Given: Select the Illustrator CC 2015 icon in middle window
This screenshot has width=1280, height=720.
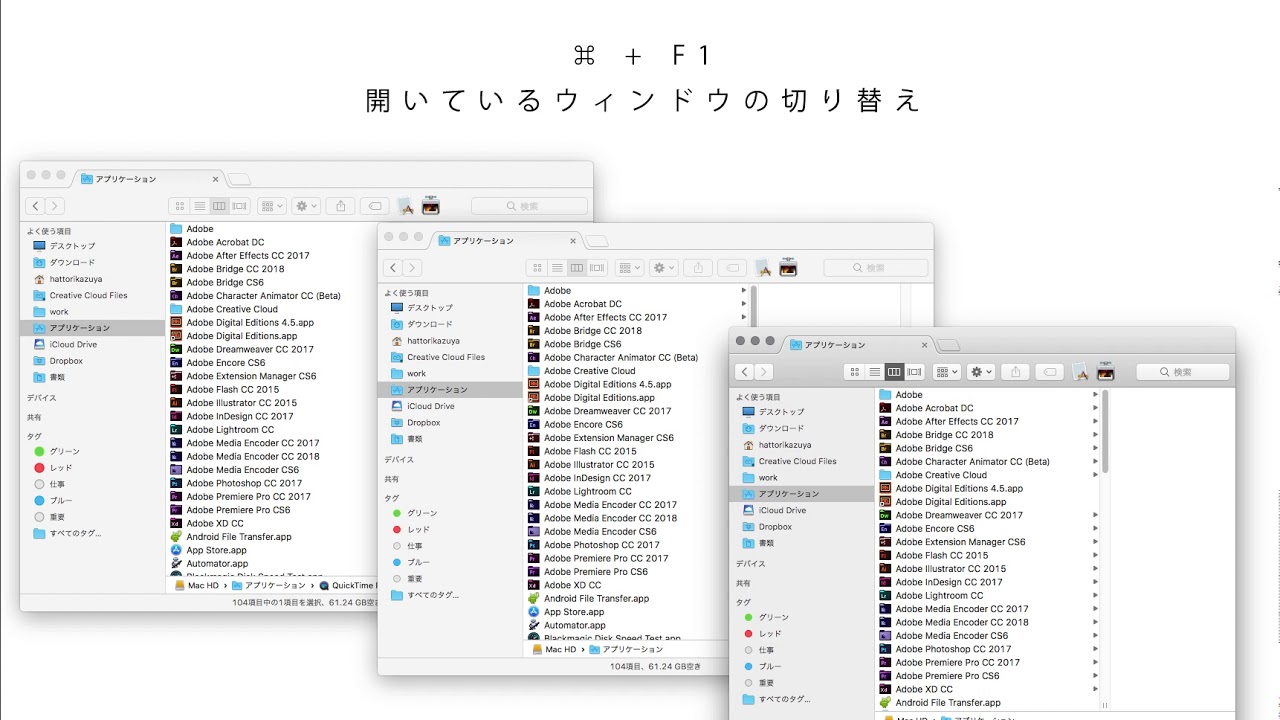Looking at the screenshot, I should point(535,464).
